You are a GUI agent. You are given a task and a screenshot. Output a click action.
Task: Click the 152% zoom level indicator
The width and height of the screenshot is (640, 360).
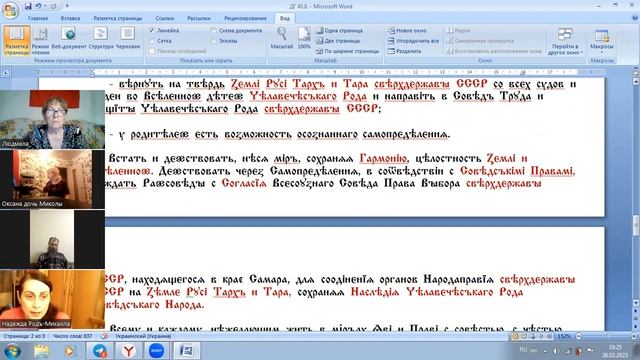pos(564,336)
